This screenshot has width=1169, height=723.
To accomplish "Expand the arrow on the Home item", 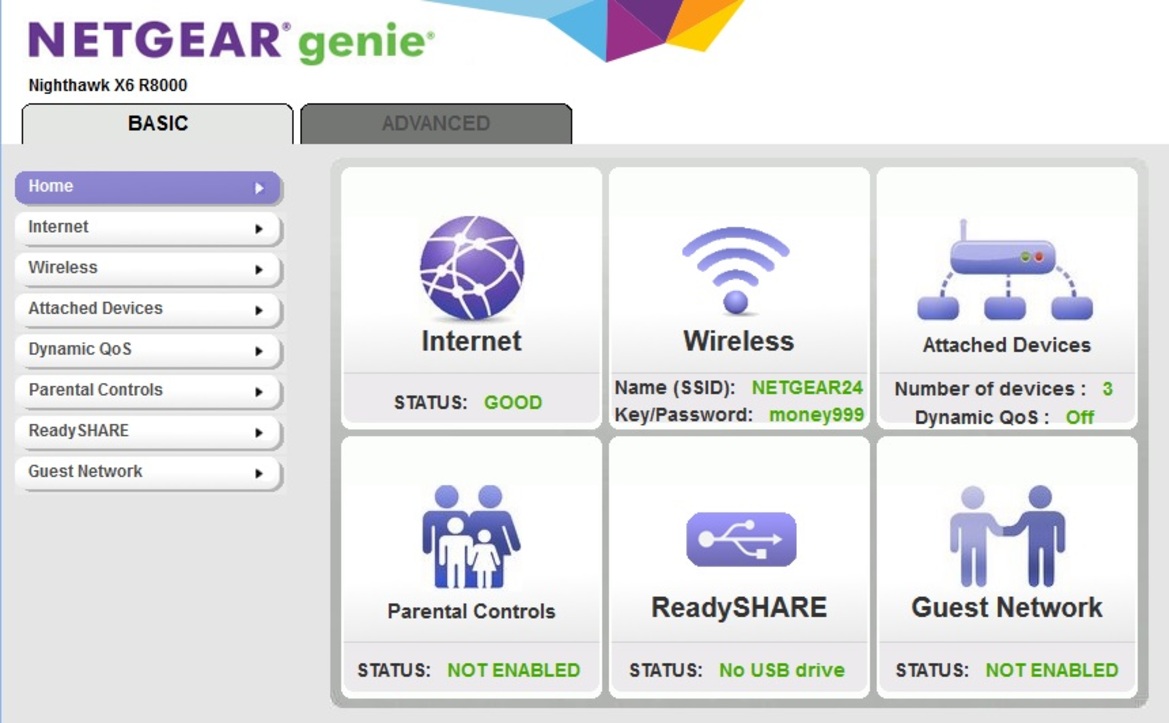I will (259, 189).
